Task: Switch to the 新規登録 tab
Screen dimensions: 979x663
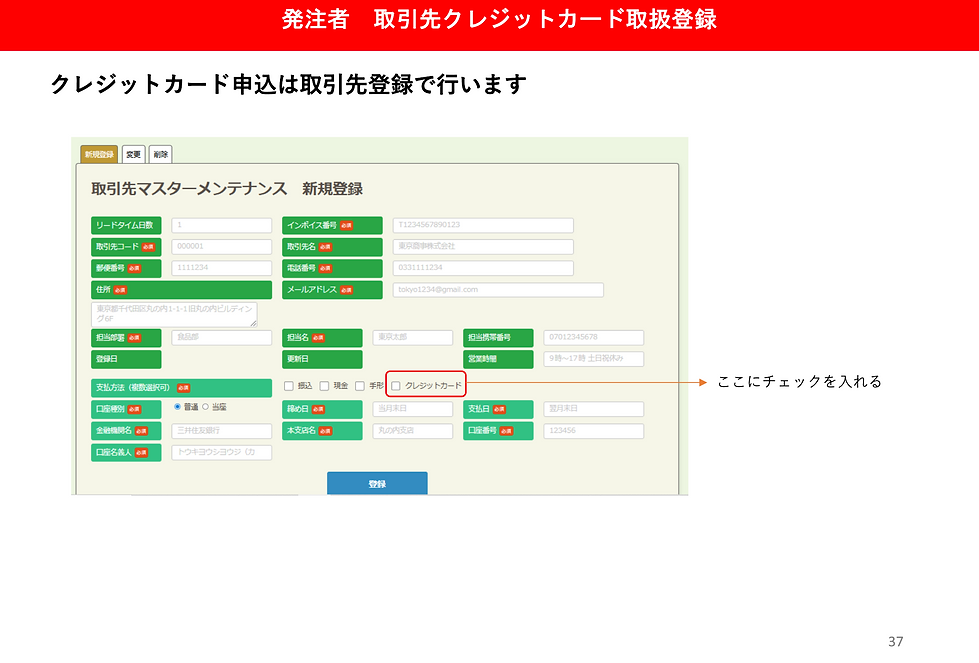Action: [99, 154]
